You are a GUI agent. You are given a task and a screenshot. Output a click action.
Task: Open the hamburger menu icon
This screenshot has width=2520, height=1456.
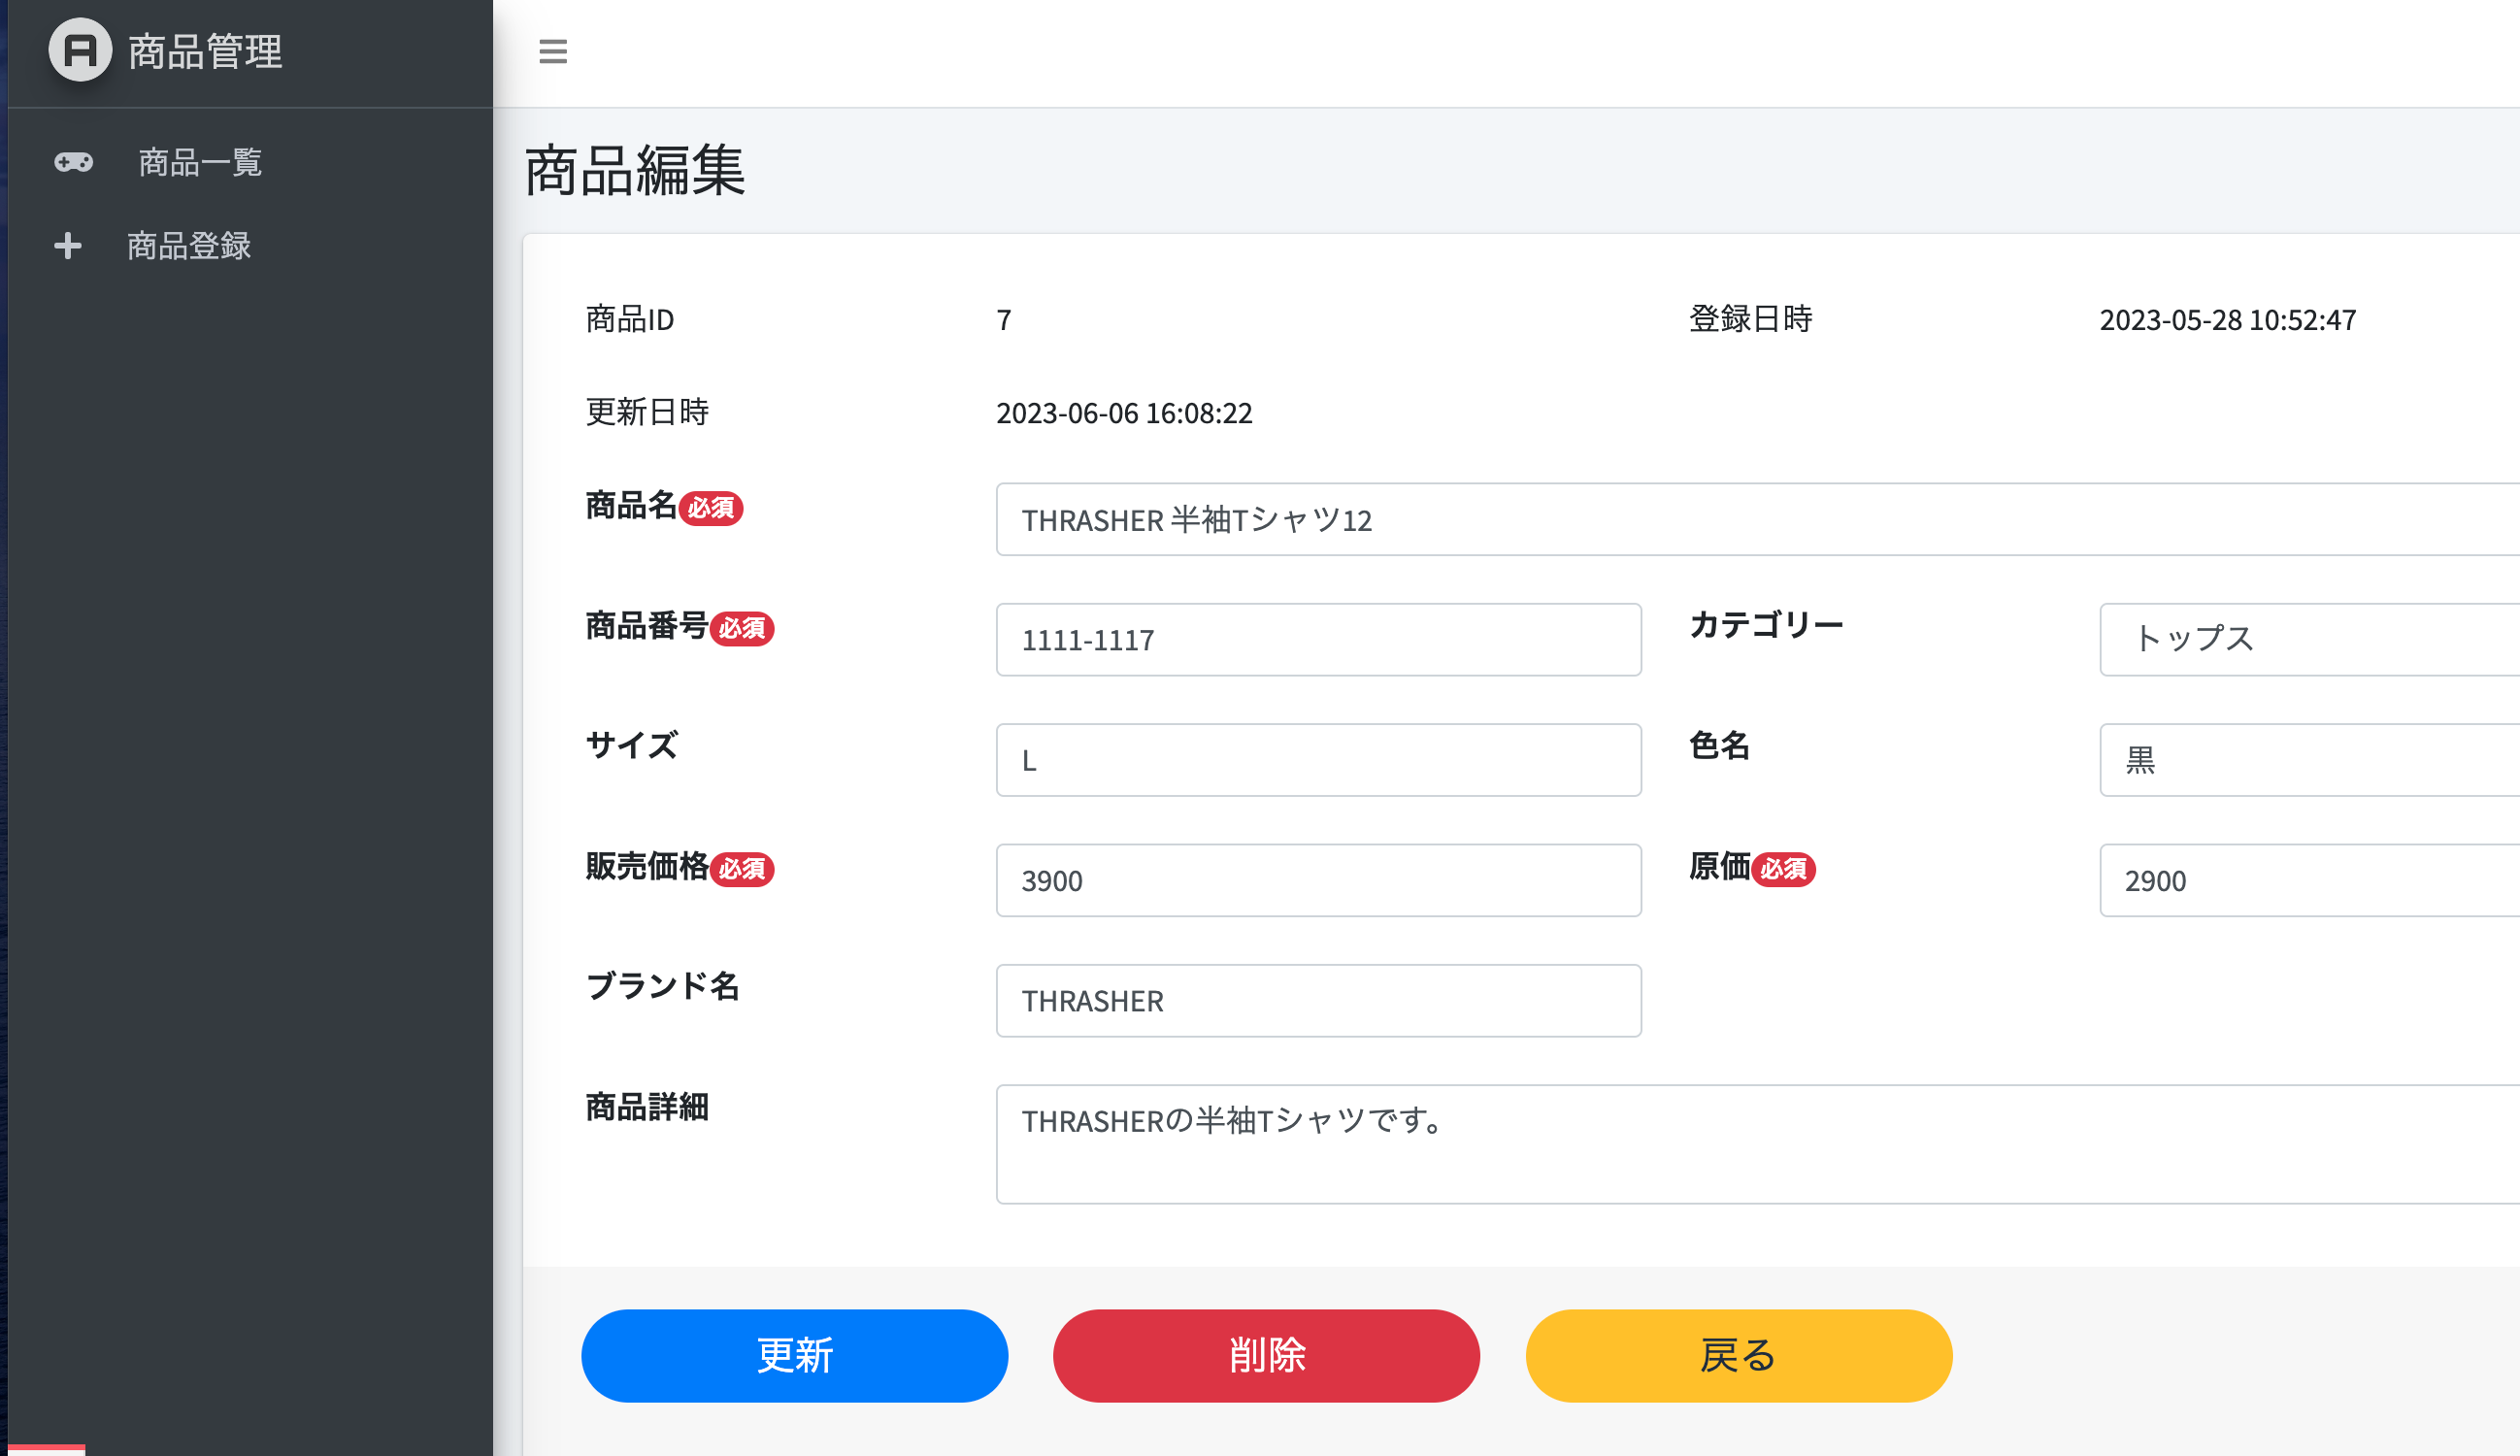(552, 51)
